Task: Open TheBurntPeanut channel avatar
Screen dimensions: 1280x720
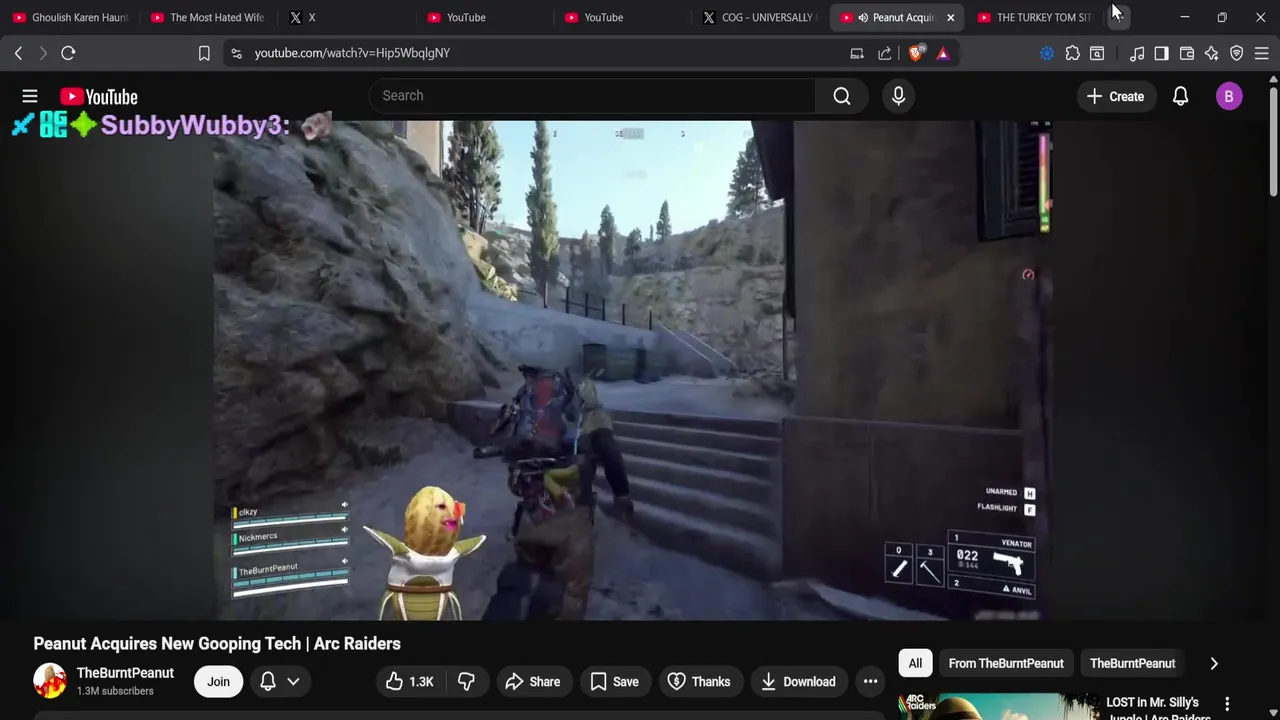Action: pos(50,681)
